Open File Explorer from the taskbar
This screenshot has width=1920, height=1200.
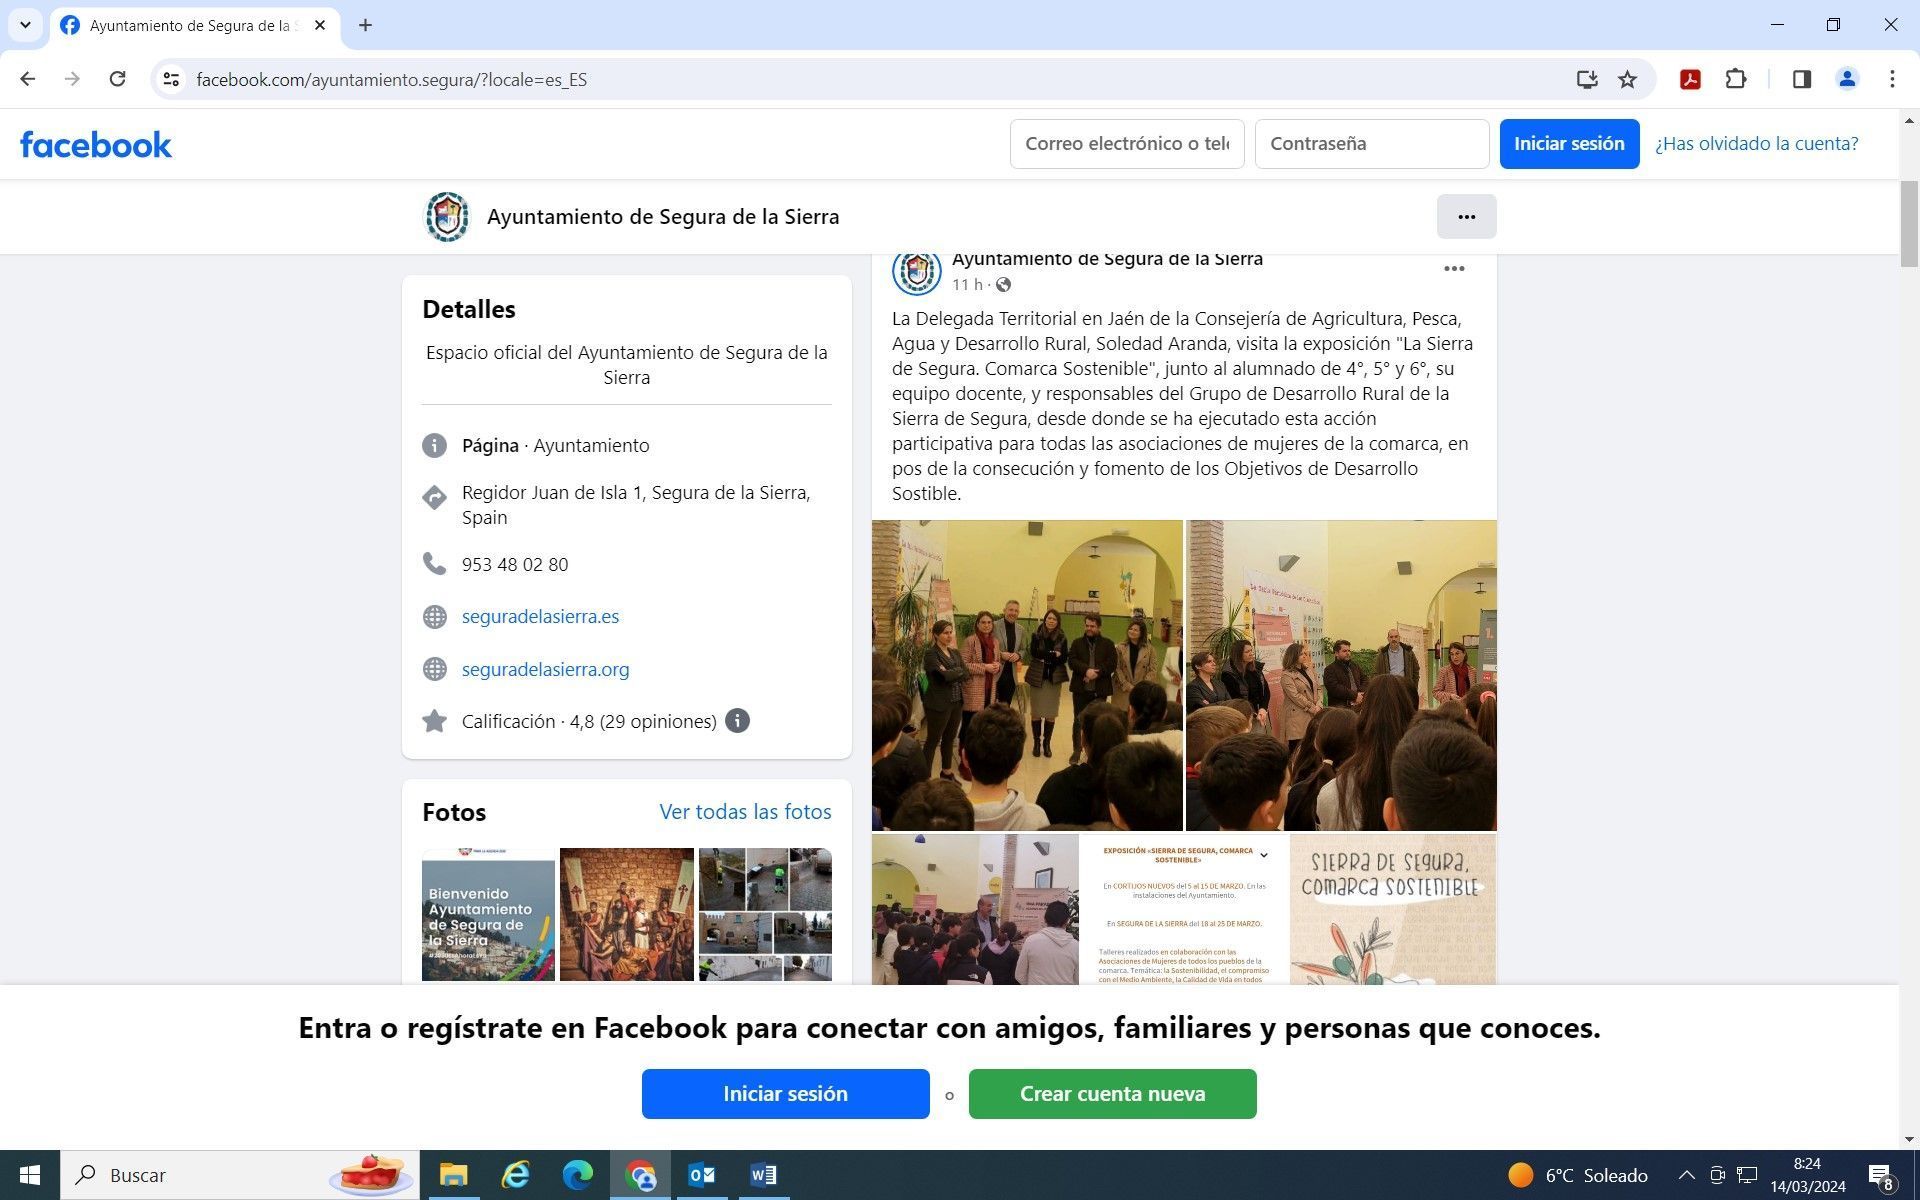tap(453, 1175)
